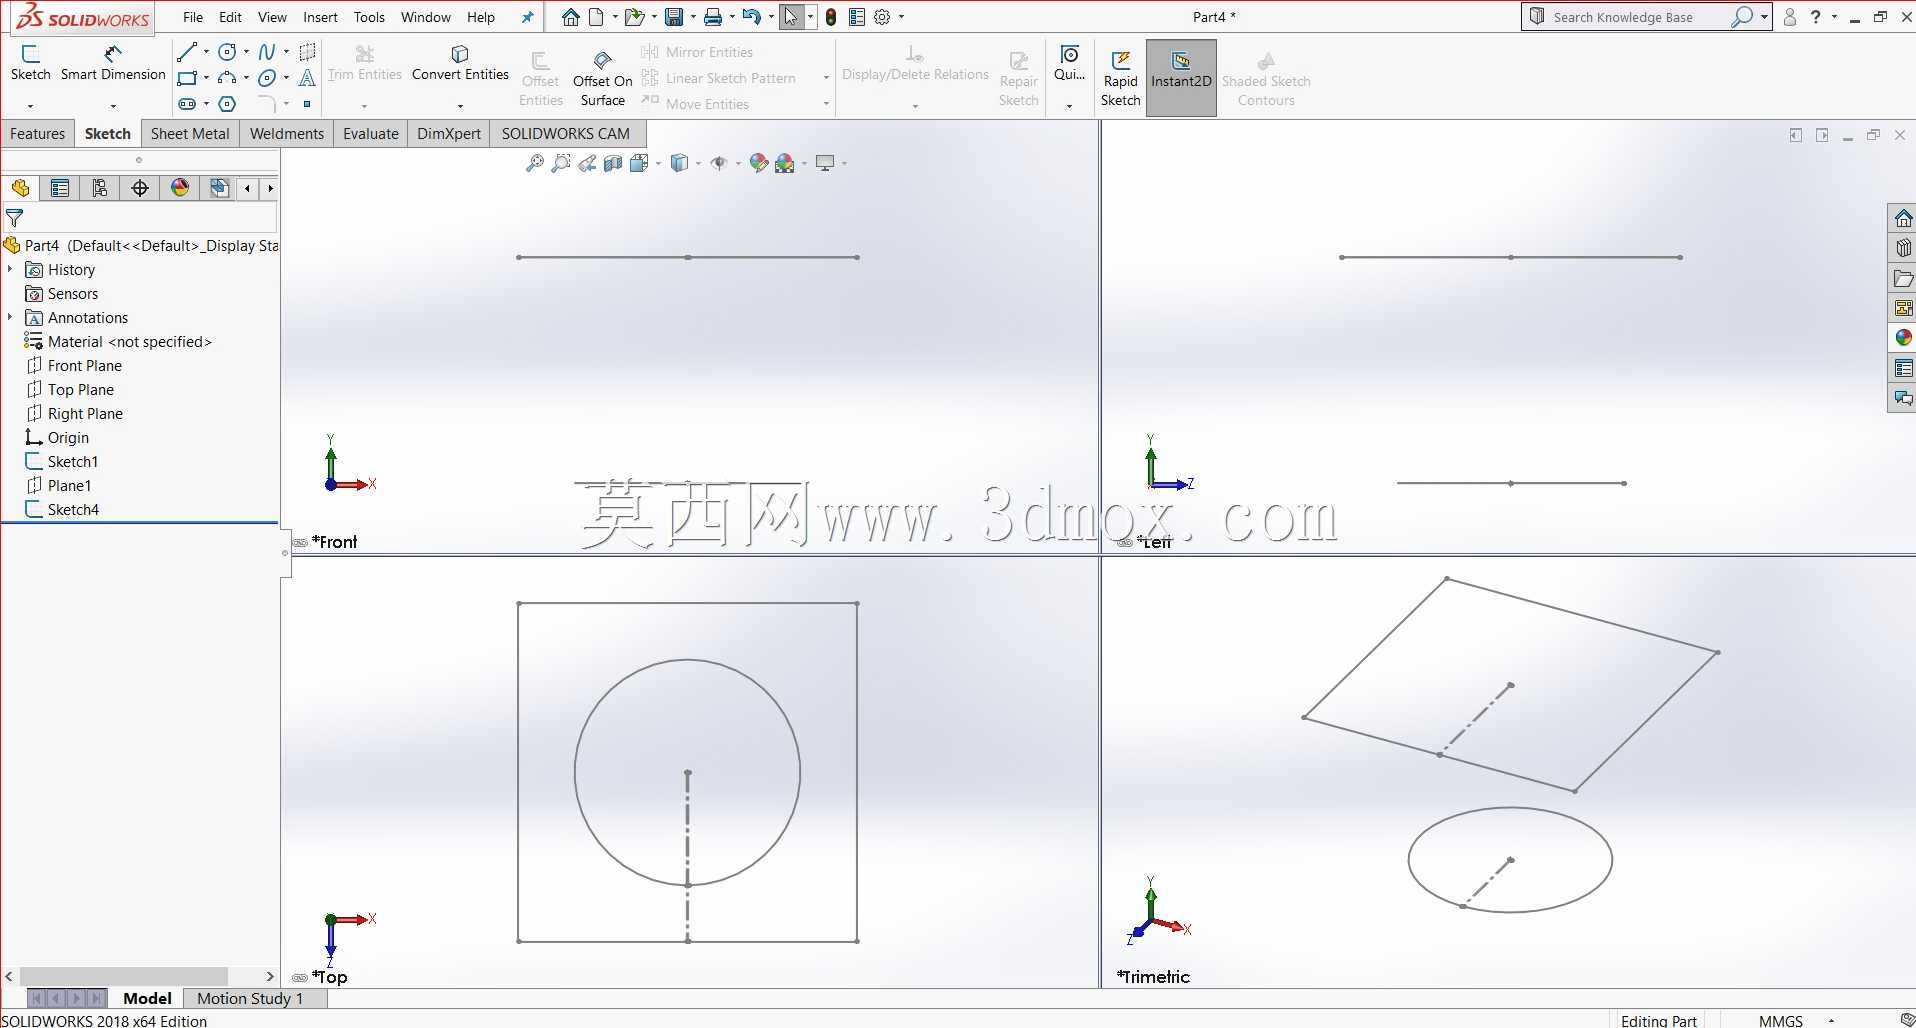The image size is (1916, 1028).
Task: Click the Print icon
Action: pos(713,17)
